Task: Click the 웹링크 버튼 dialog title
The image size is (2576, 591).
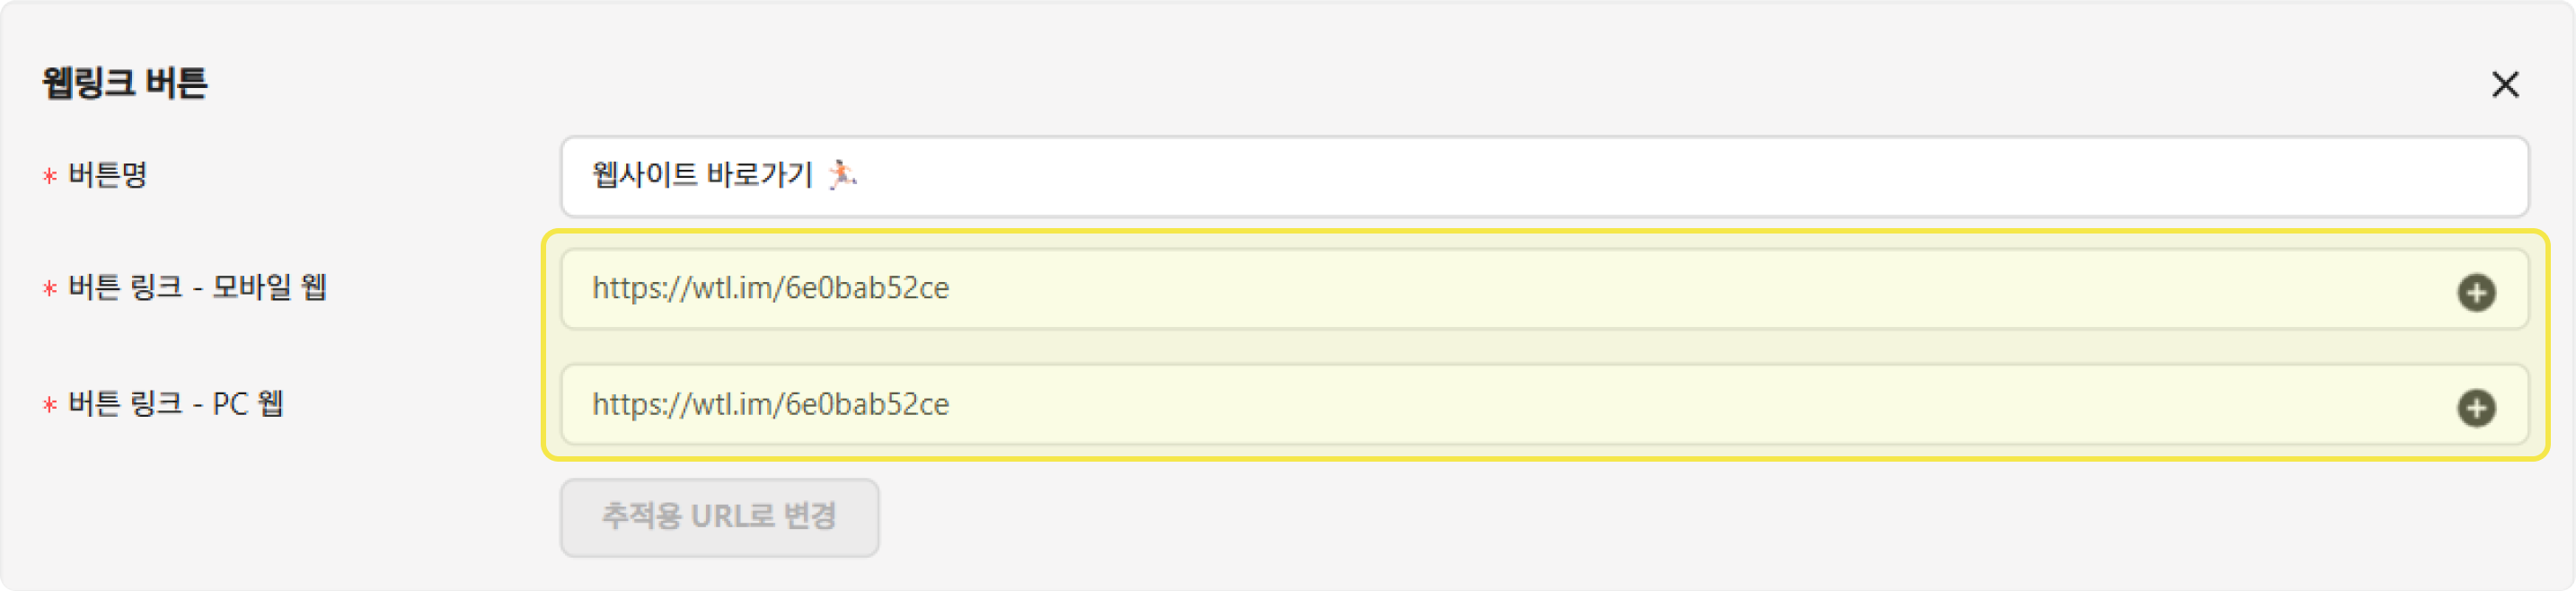Action: point(125,82)
